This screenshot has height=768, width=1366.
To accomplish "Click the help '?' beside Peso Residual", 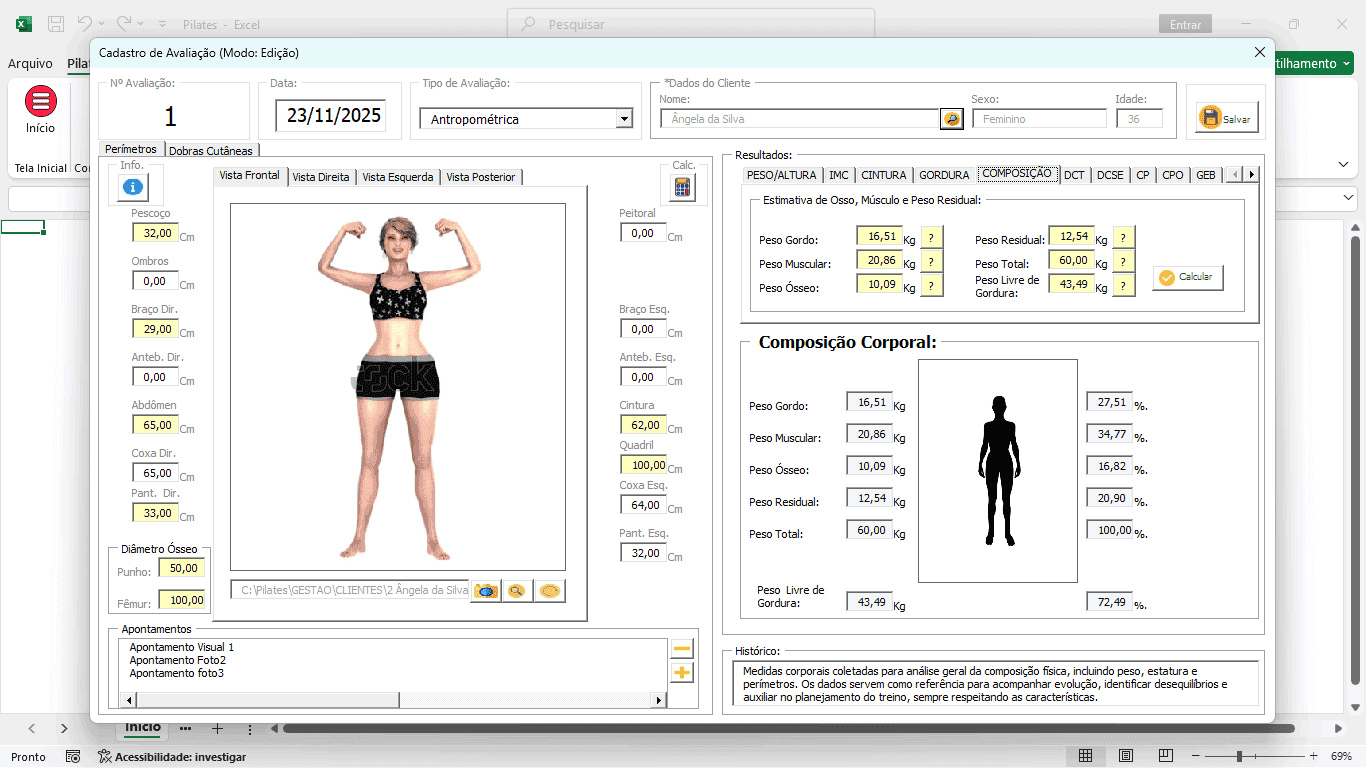I will (1123, 238).
